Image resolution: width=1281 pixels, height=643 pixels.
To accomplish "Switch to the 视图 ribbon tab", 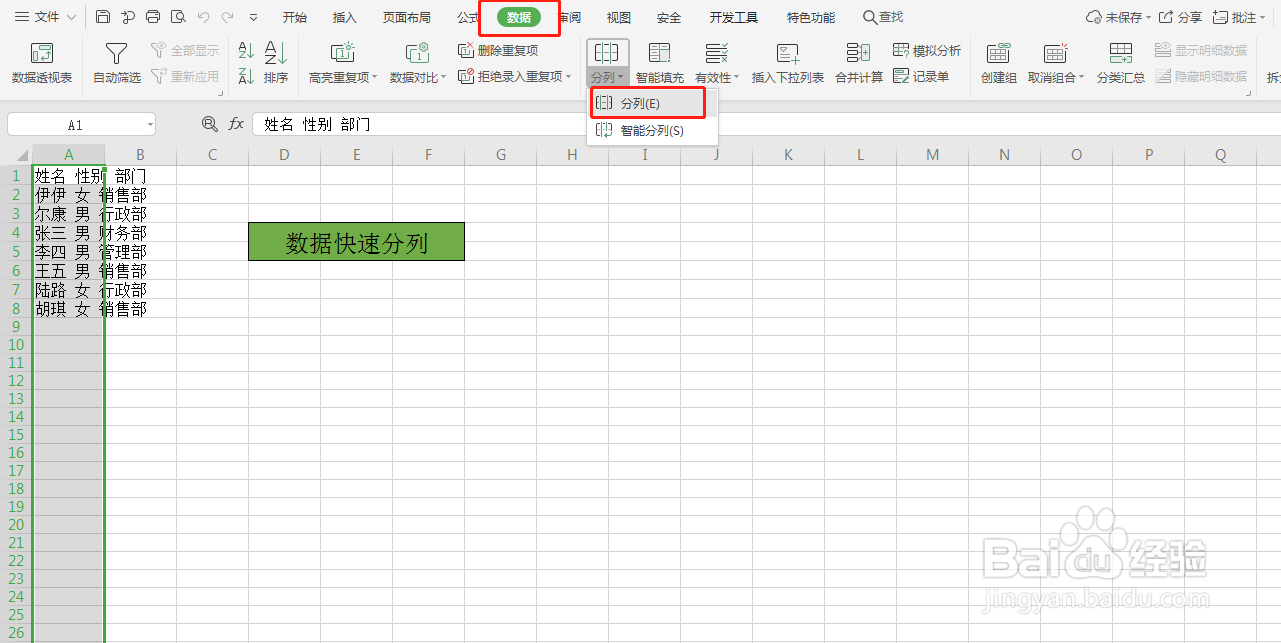I will (619, 17).
